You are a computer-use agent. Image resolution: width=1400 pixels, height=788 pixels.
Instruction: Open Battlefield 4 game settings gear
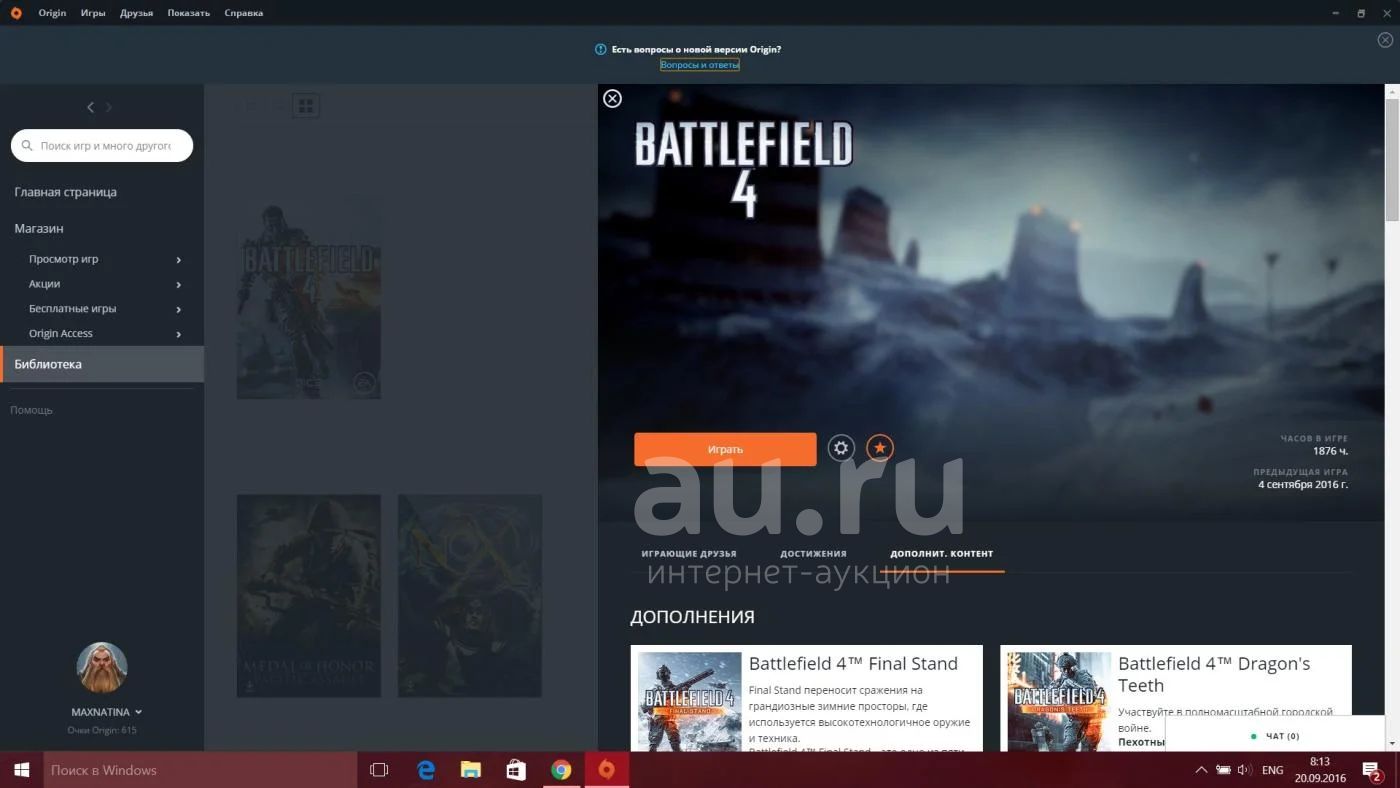pos(841,448)
